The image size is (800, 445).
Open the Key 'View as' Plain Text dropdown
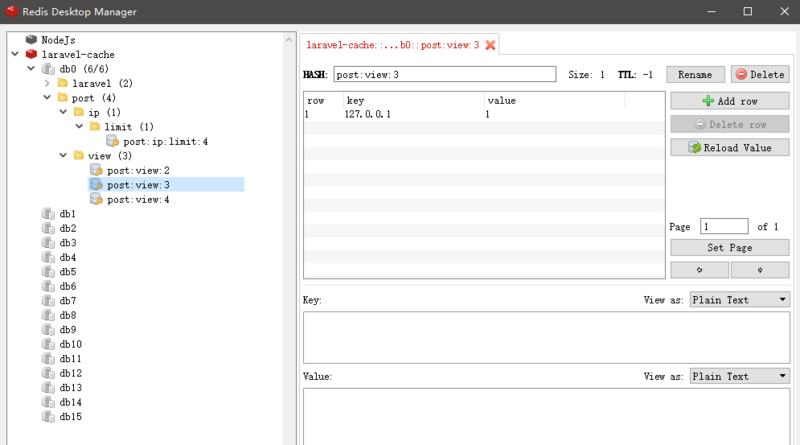739,300
